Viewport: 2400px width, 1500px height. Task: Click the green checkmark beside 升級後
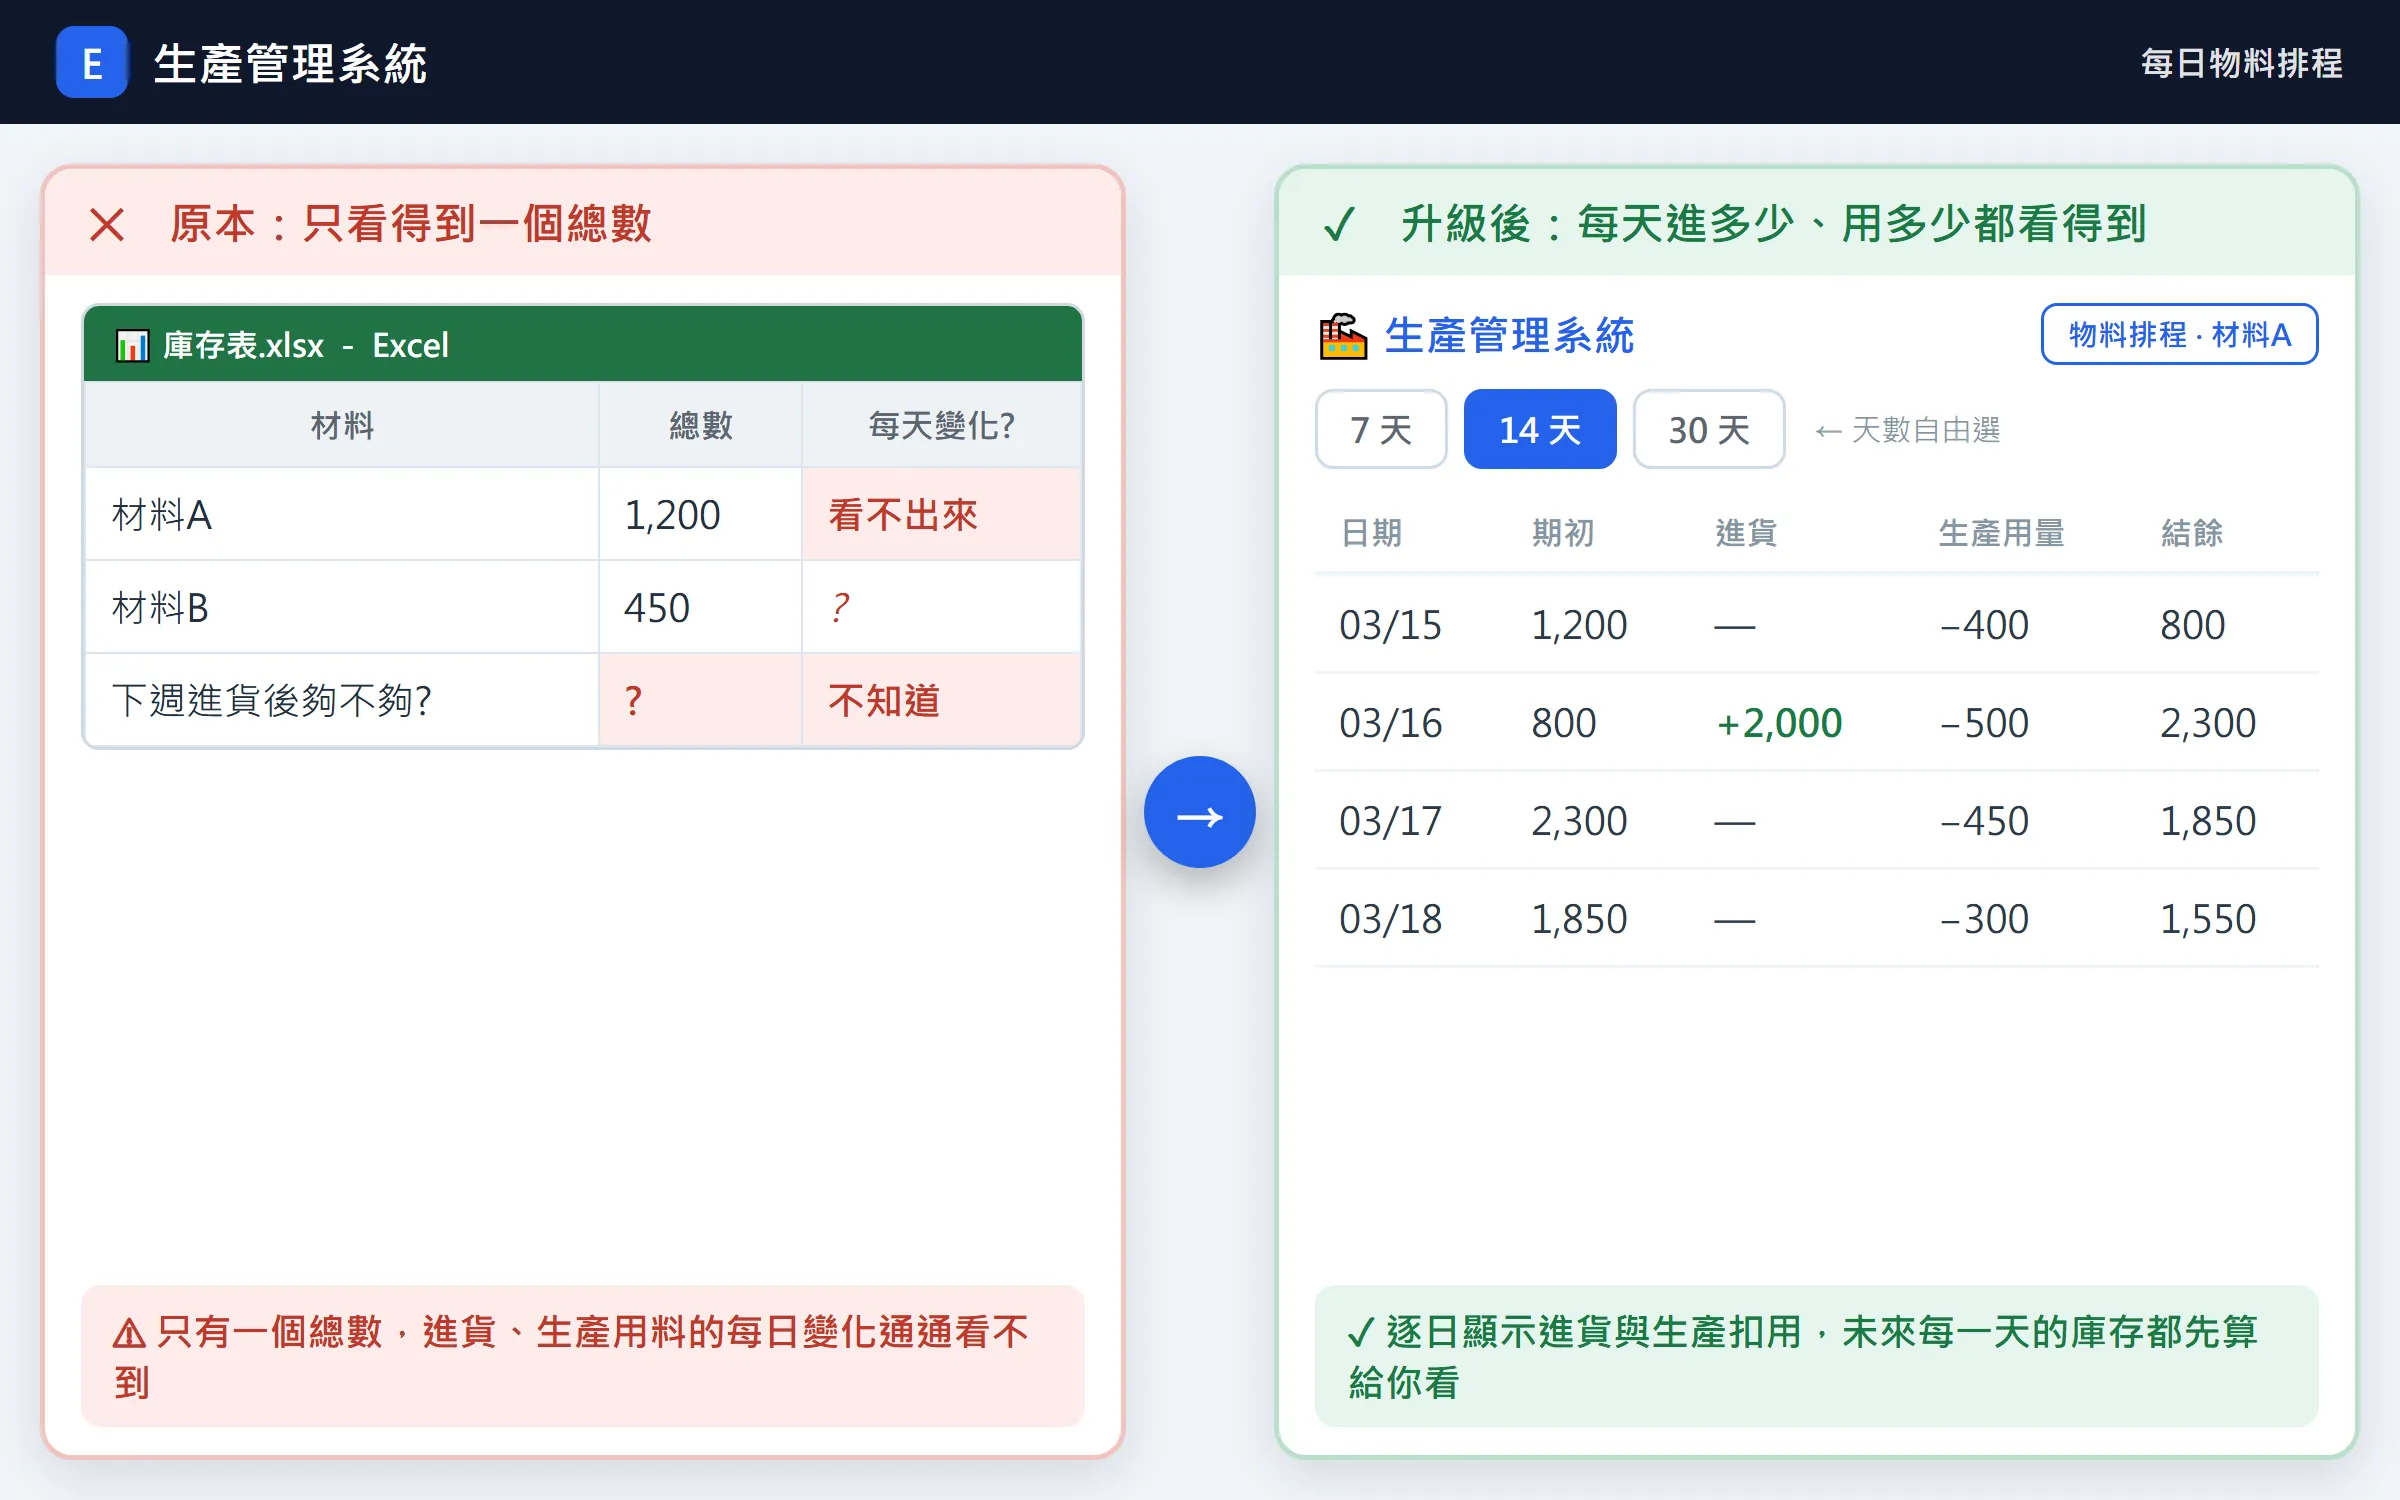pyautogui.click(x=1338, y=224)
